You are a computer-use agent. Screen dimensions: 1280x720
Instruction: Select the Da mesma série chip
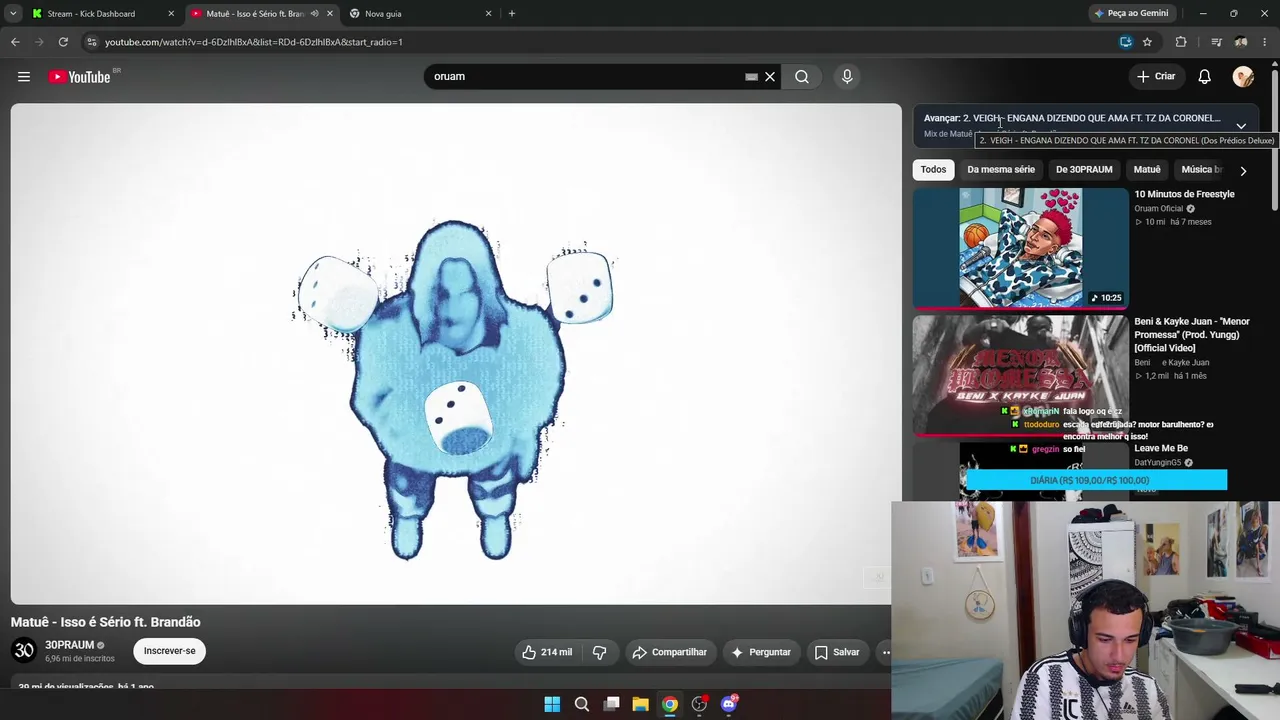[1001, 170]
